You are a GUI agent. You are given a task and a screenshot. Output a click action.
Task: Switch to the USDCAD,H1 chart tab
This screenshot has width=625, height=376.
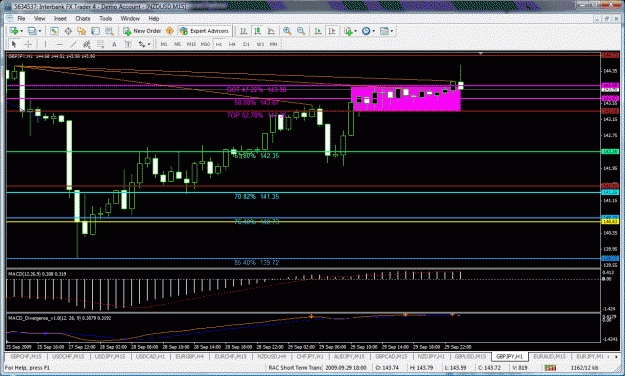[150, 356]
